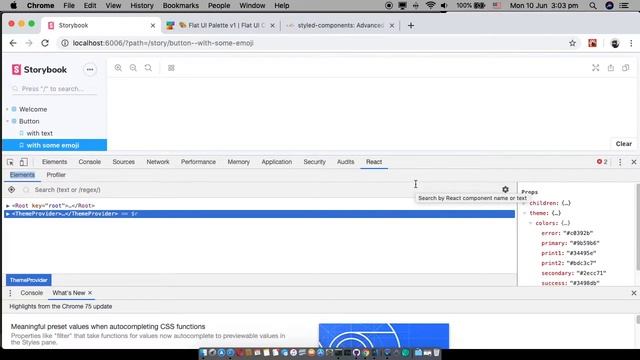The width and height of the screenshot is (640, 360).
Task: Focus the Storybook search box
Action: (54, 89)
